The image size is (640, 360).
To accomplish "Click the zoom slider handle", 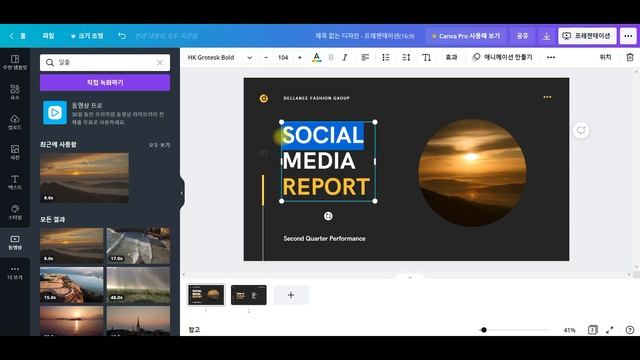I will 484,330.
